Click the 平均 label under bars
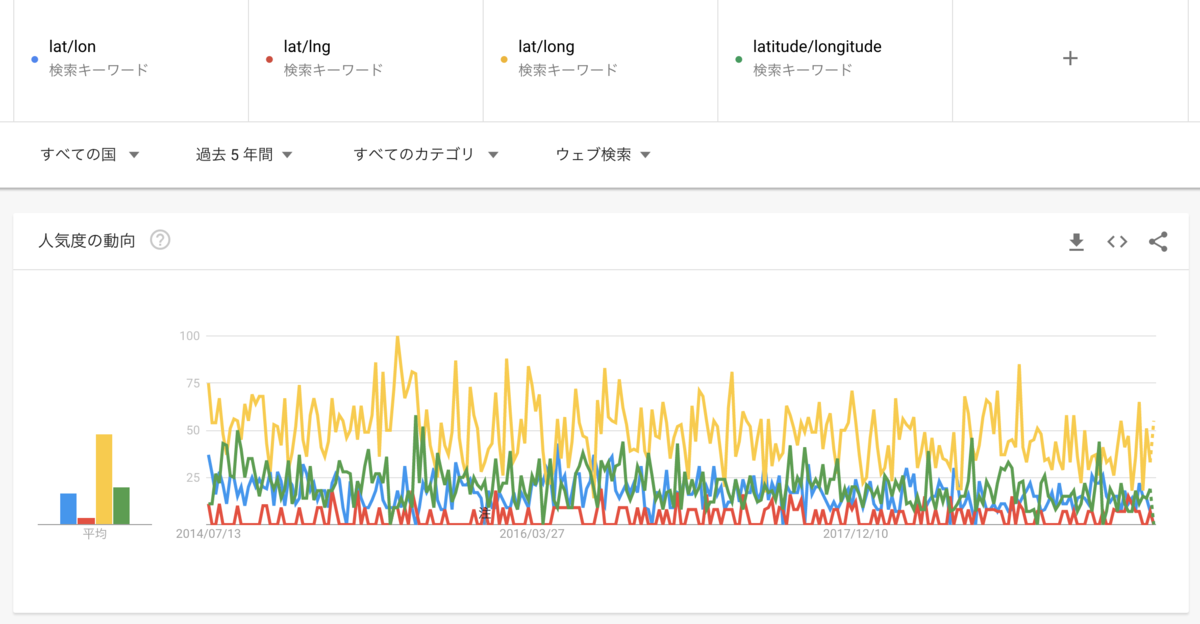 point(95,534)
